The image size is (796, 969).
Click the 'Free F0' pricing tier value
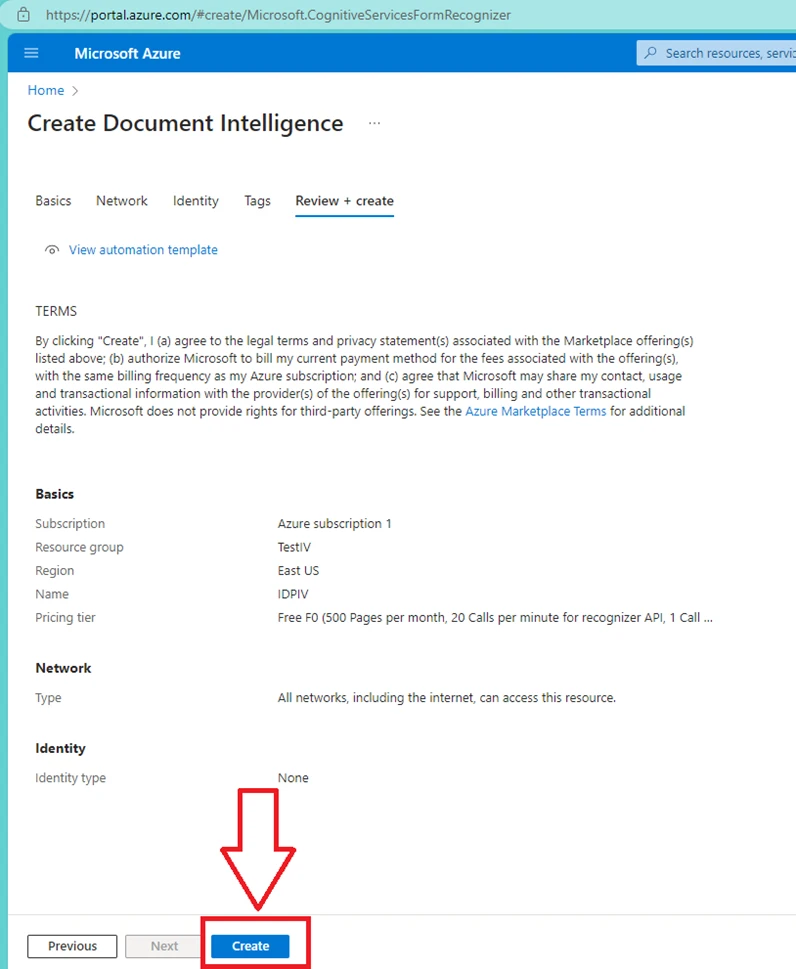495,617
